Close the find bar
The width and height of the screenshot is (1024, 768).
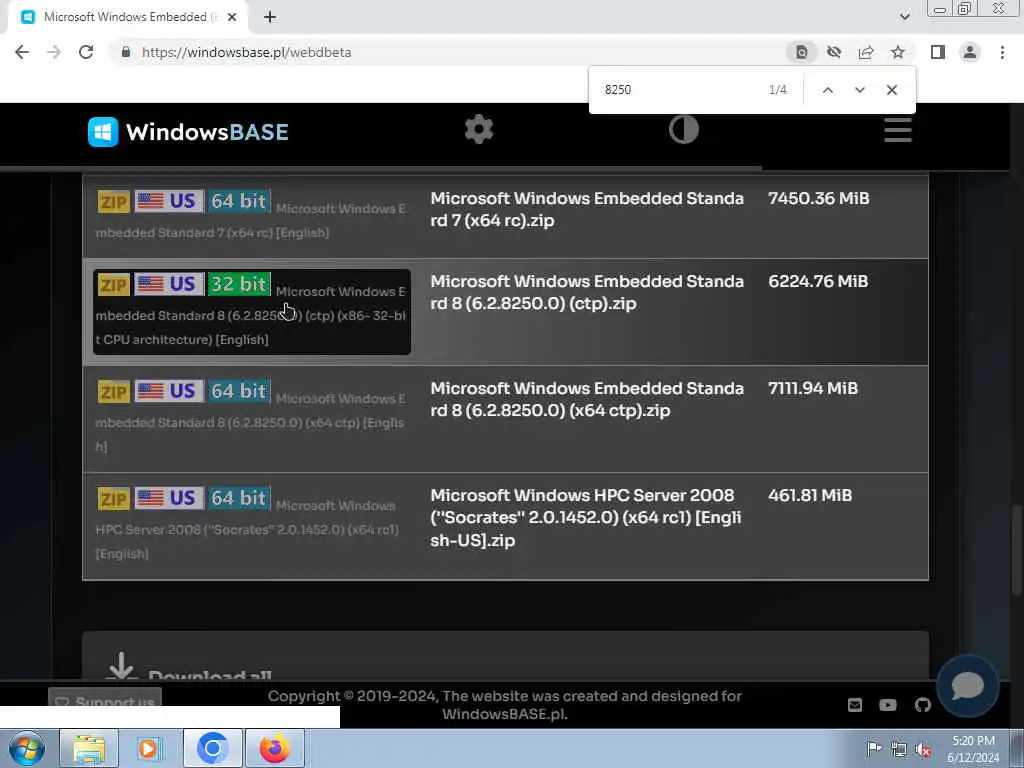pos(892,90)
